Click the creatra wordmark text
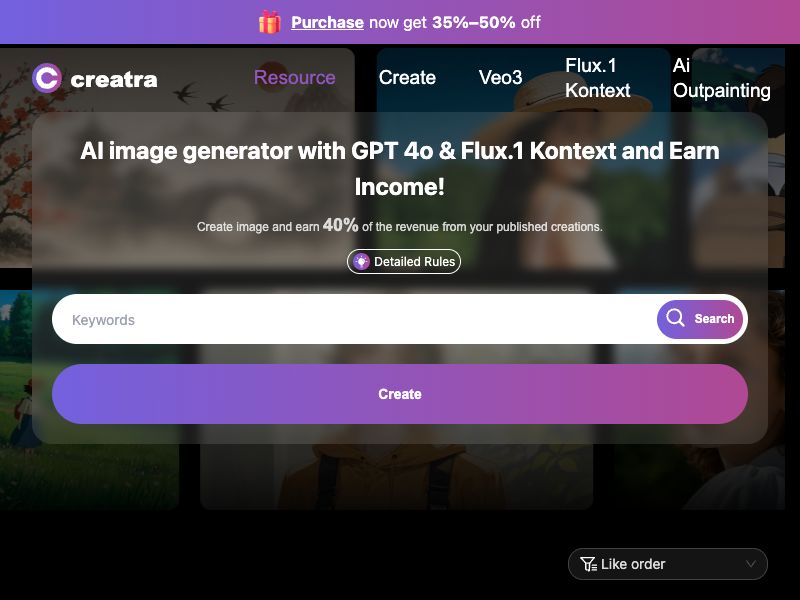Screen dimensions: 800x600 click(114, 79)
